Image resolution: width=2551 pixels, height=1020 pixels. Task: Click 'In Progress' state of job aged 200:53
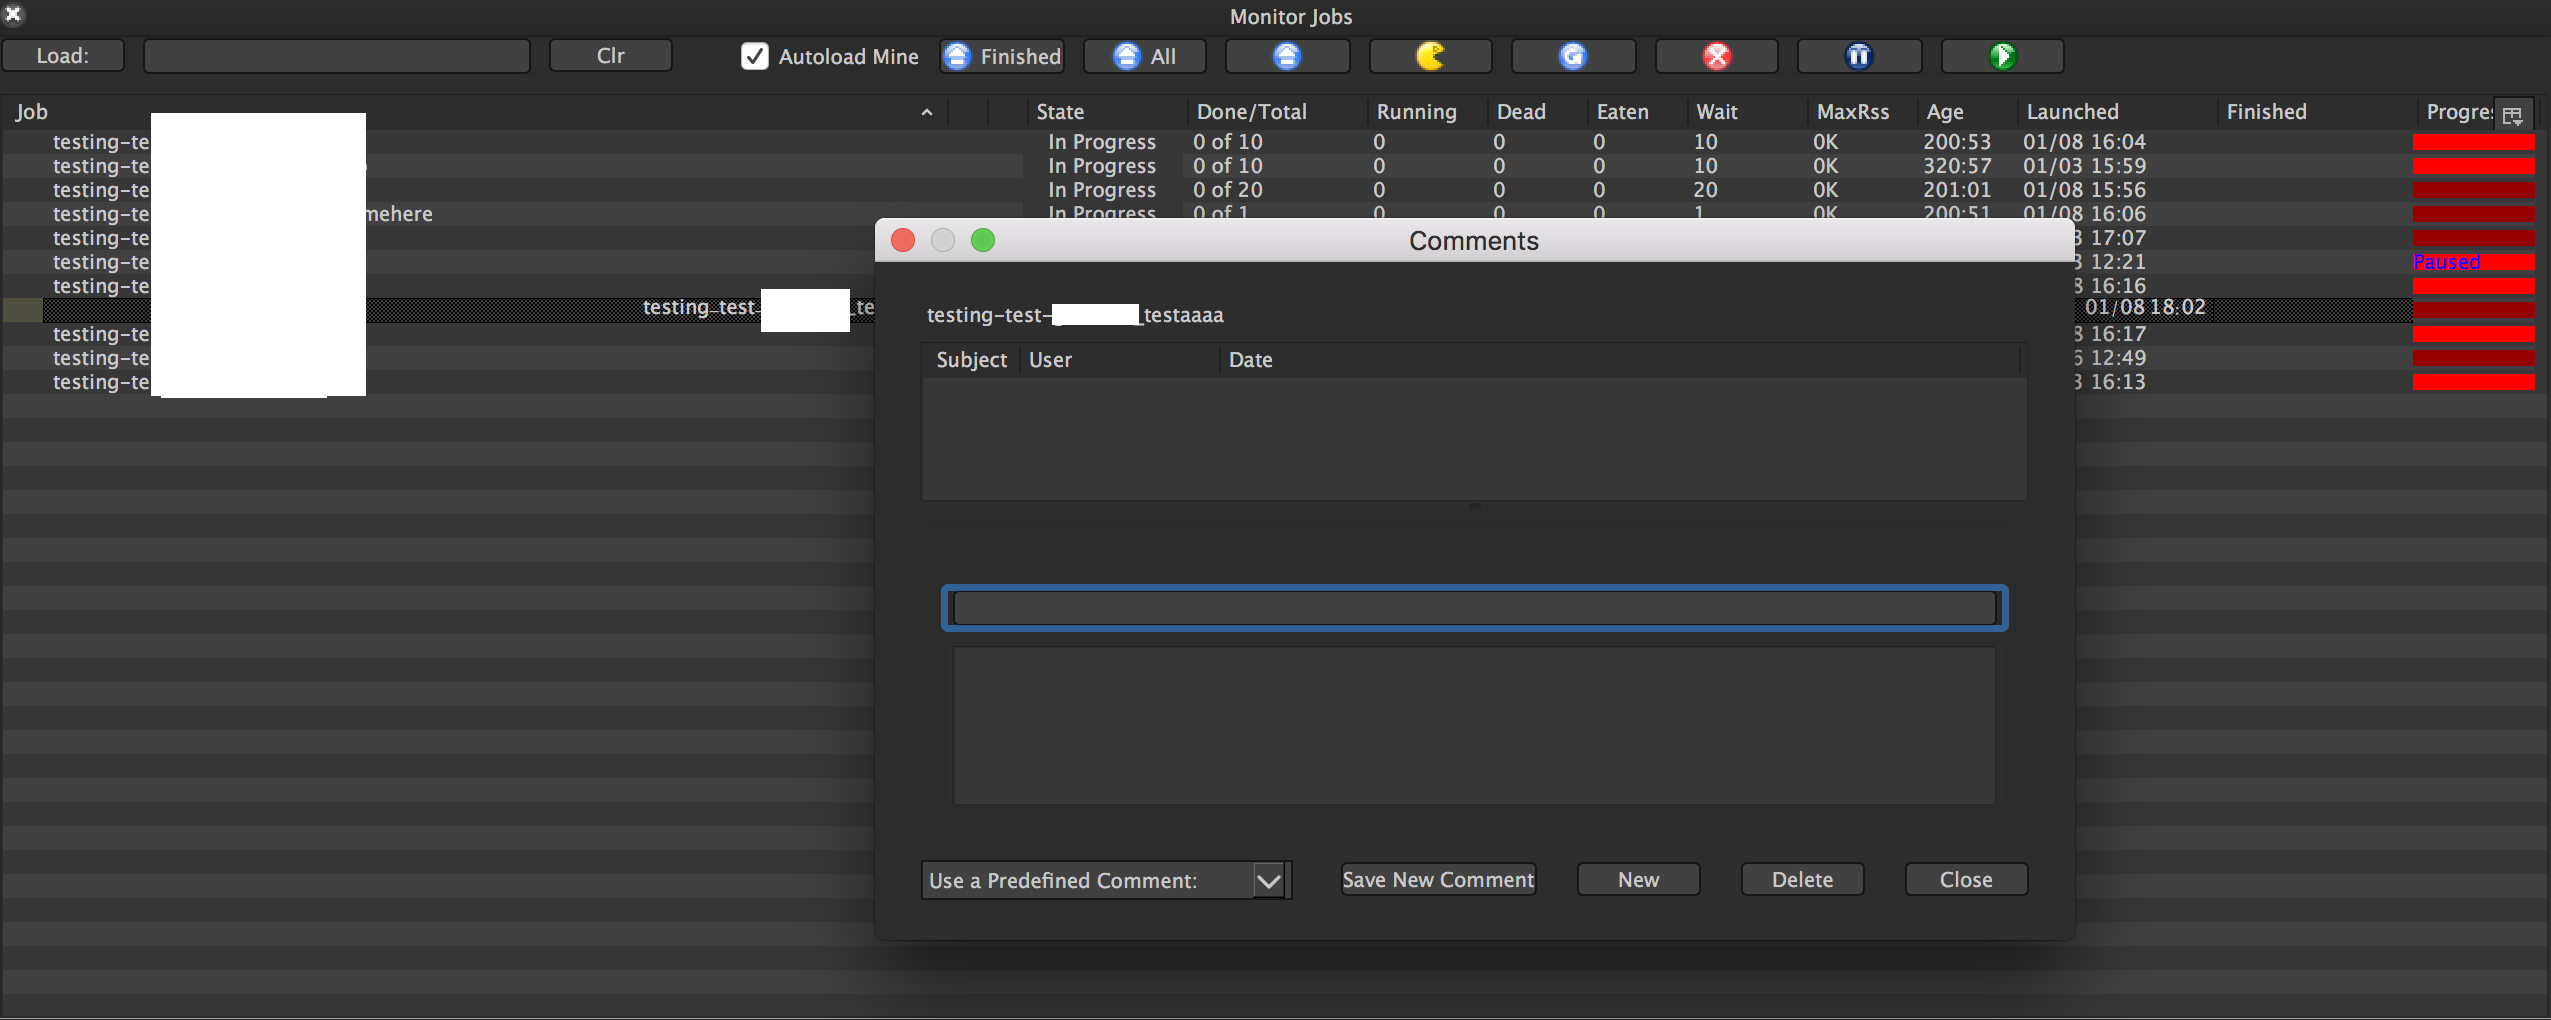tap(1101, 142)
